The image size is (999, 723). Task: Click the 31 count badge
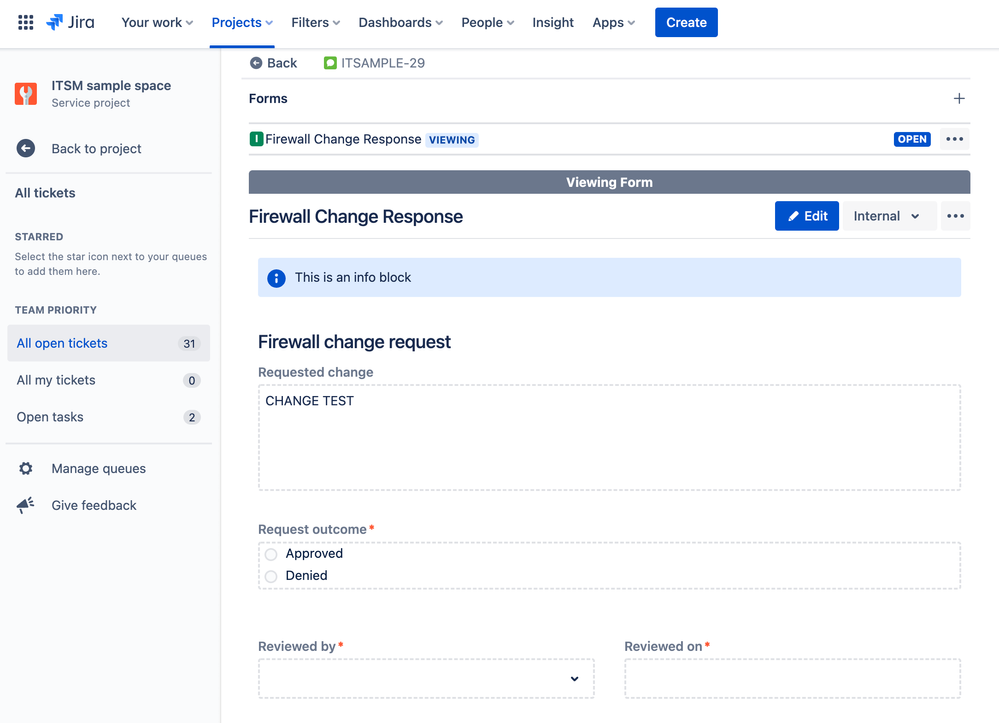(189, 343)
